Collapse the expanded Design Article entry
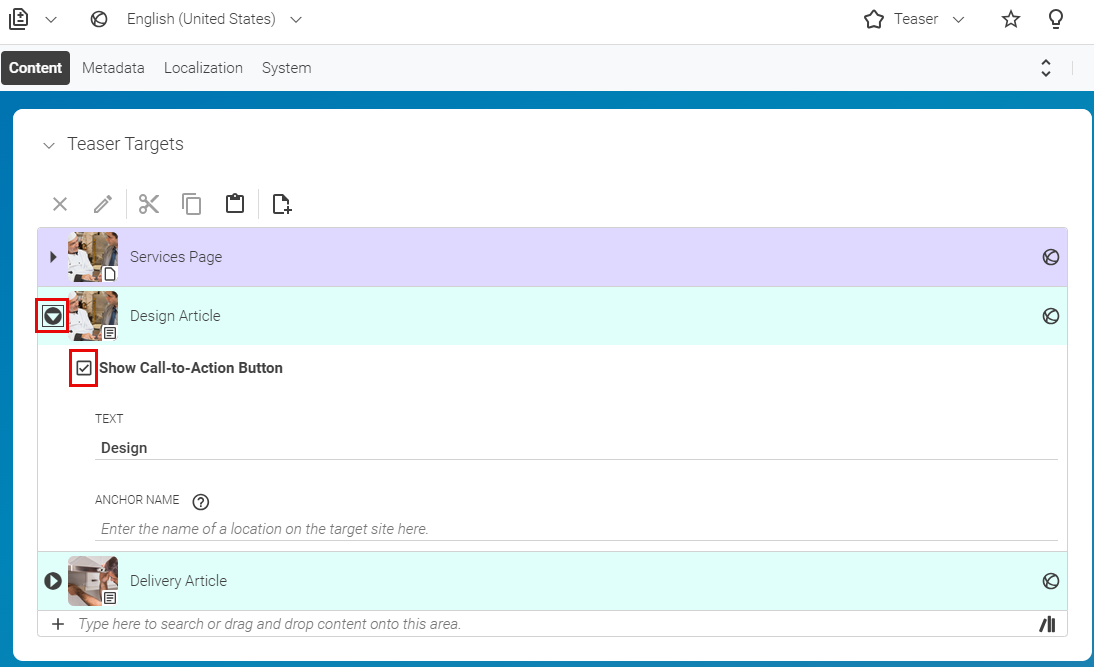Screen dimensions: 1094x667 (52, 315)
